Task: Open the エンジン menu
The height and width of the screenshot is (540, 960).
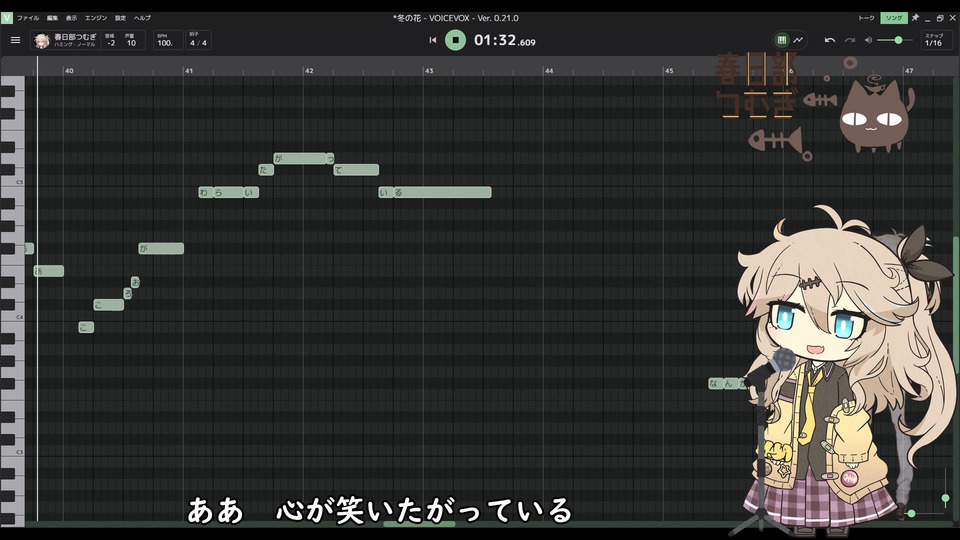Action: 96,18
